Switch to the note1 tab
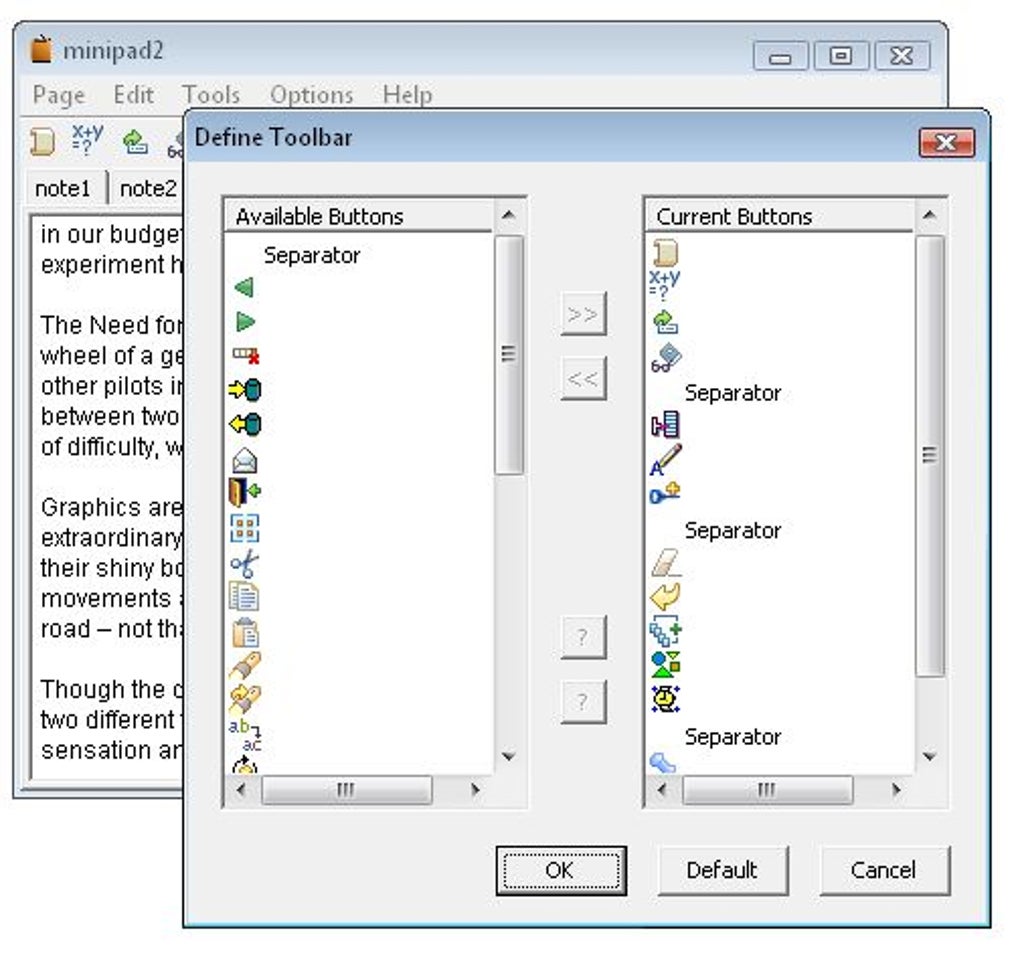The image size is (1020, 955). coord(63,189)
